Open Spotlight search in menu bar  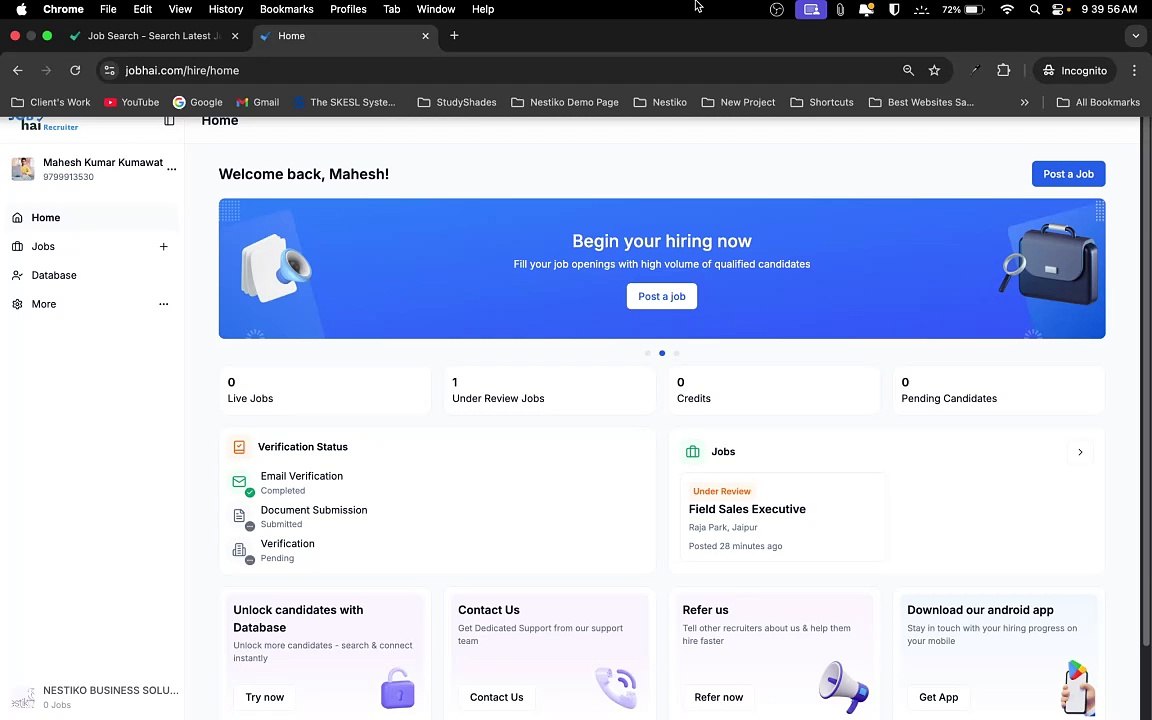[1034, 10]
